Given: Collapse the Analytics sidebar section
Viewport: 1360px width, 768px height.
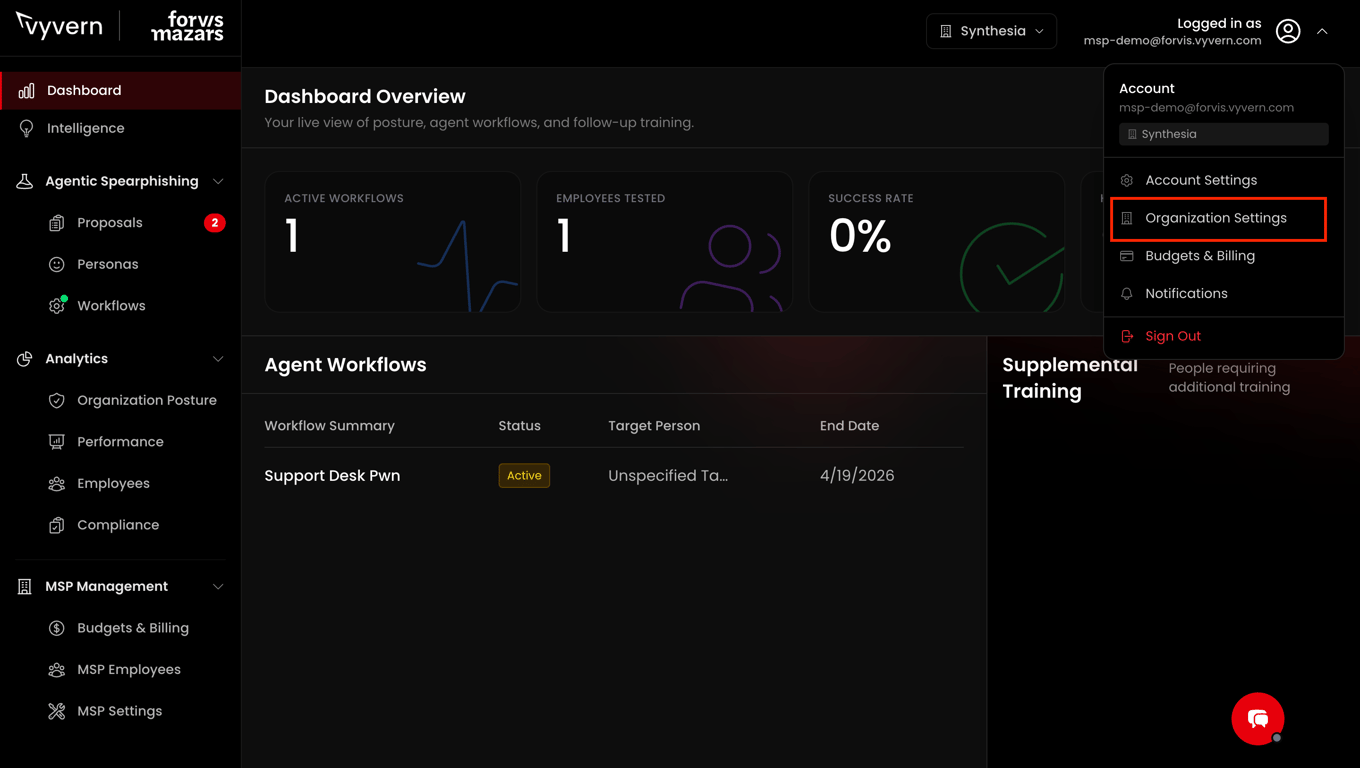Looking at the screenshot, I should coord(218,359).
